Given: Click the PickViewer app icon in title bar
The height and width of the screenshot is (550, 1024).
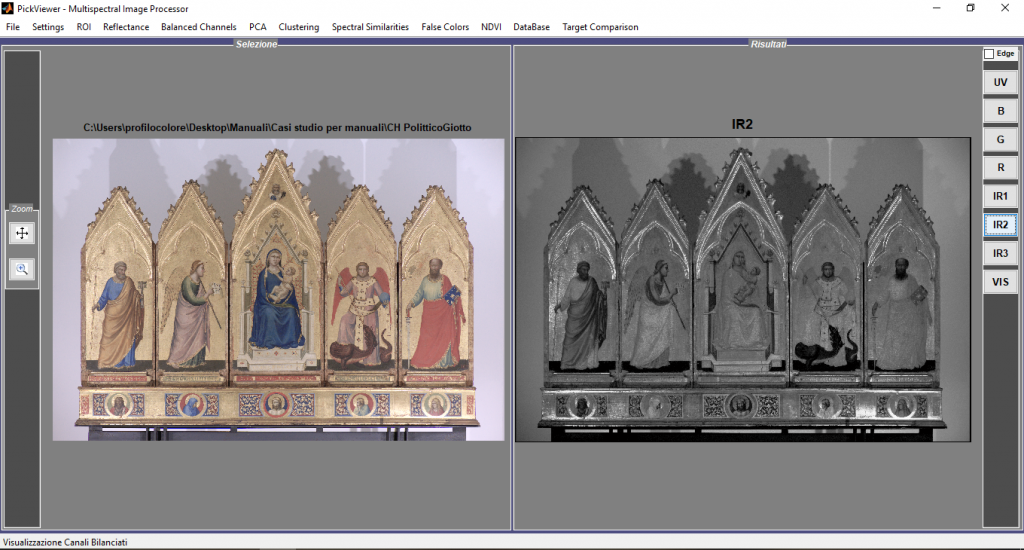Looking at the screenshot, I should click(7, 8).
